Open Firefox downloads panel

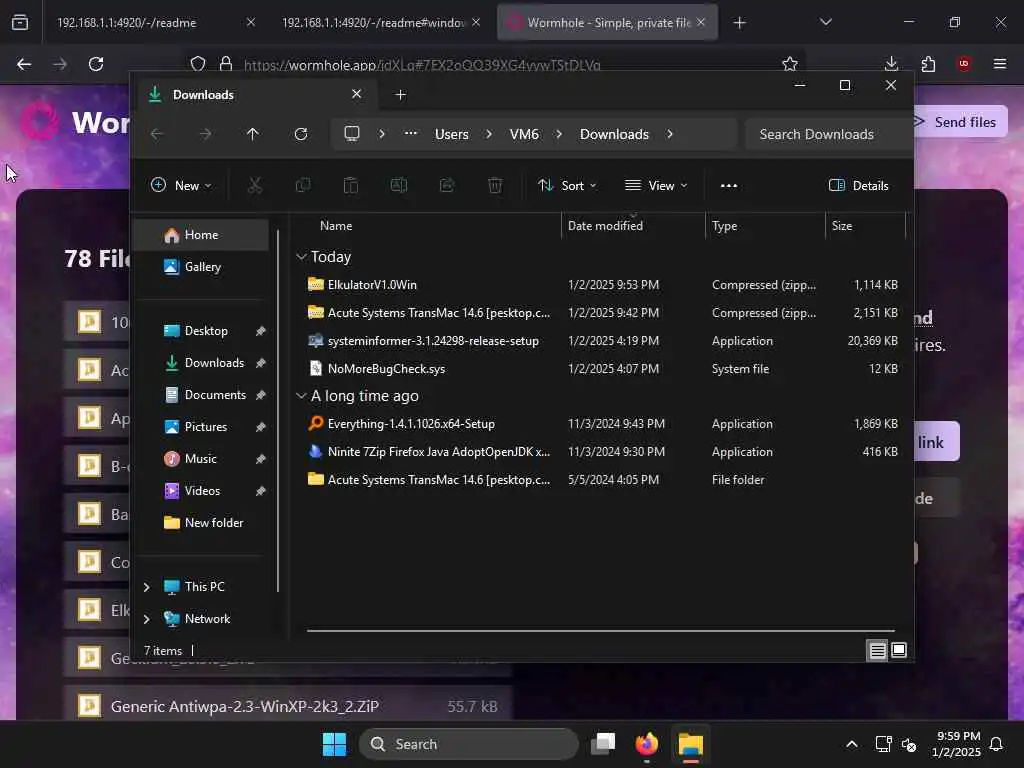891,64
